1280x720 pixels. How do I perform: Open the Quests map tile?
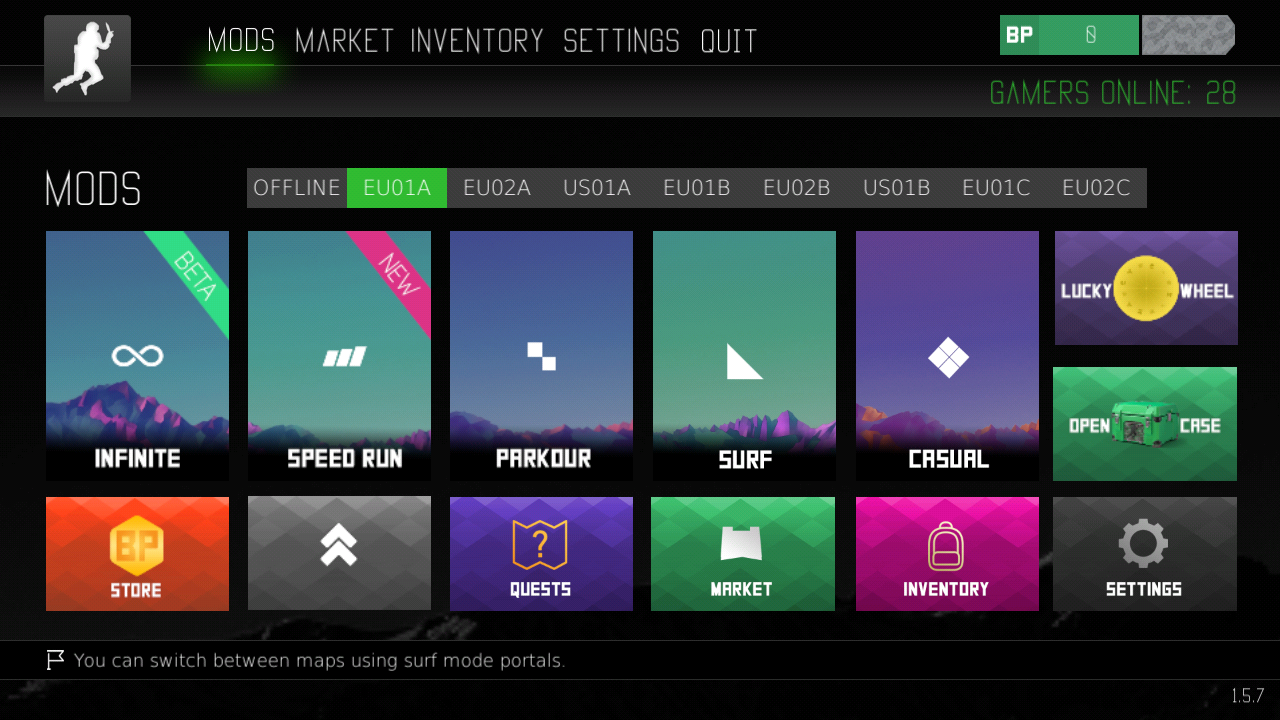[541, 554]
